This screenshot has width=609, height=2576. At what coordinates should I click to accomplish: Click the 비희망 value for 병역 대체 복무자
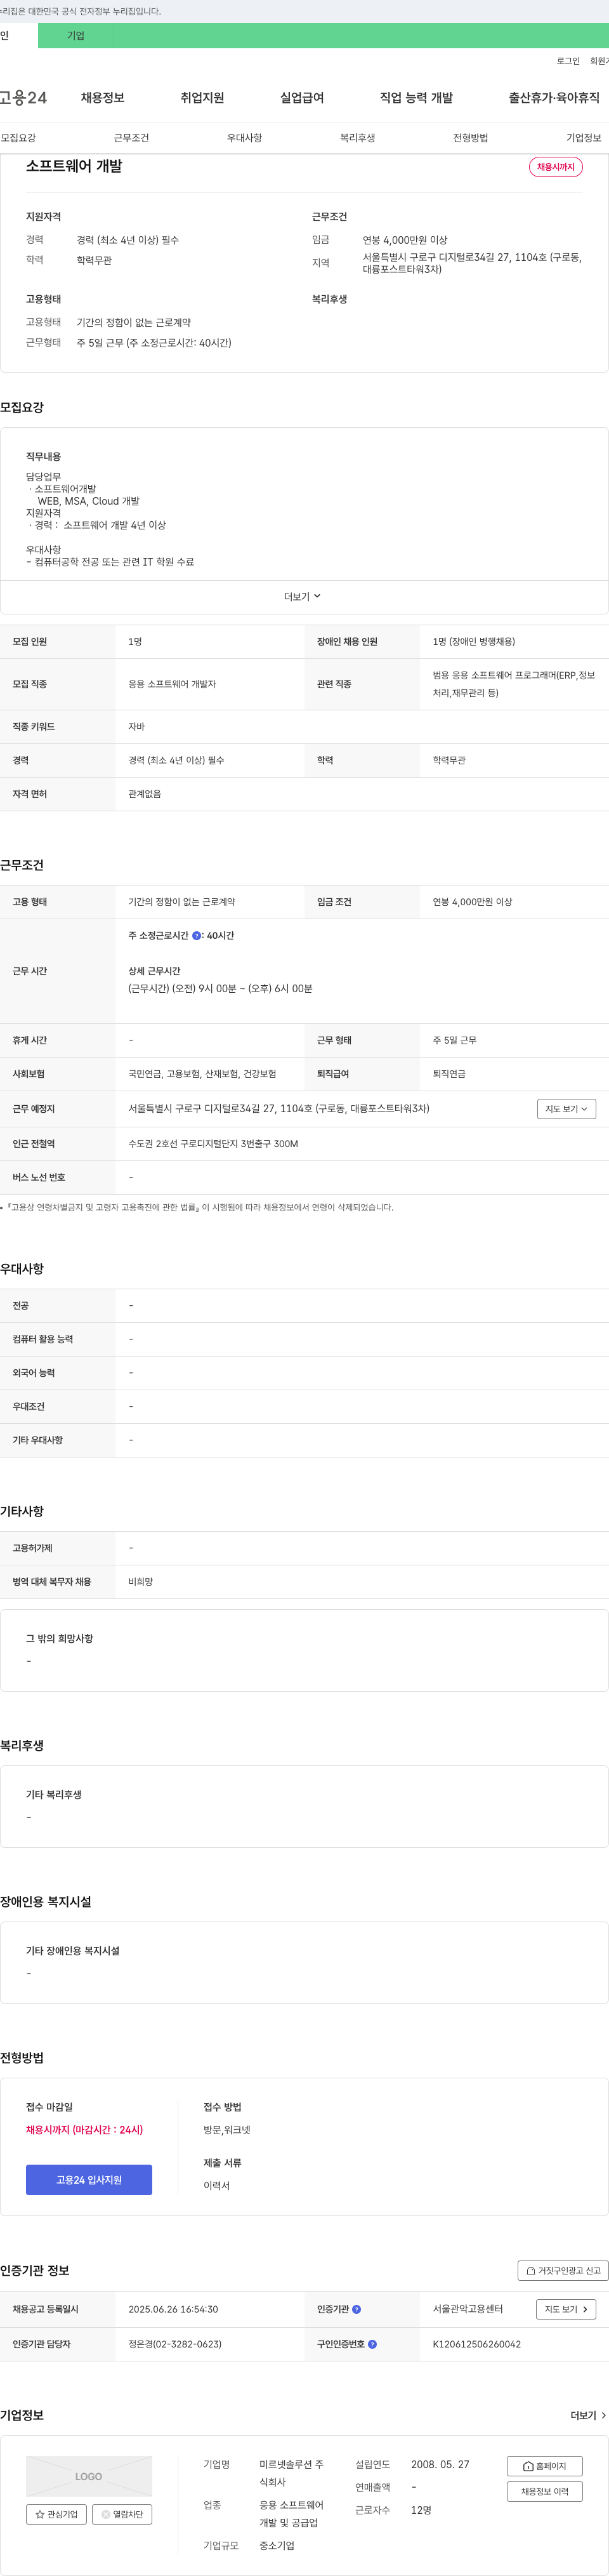(x=140, y=1582)
